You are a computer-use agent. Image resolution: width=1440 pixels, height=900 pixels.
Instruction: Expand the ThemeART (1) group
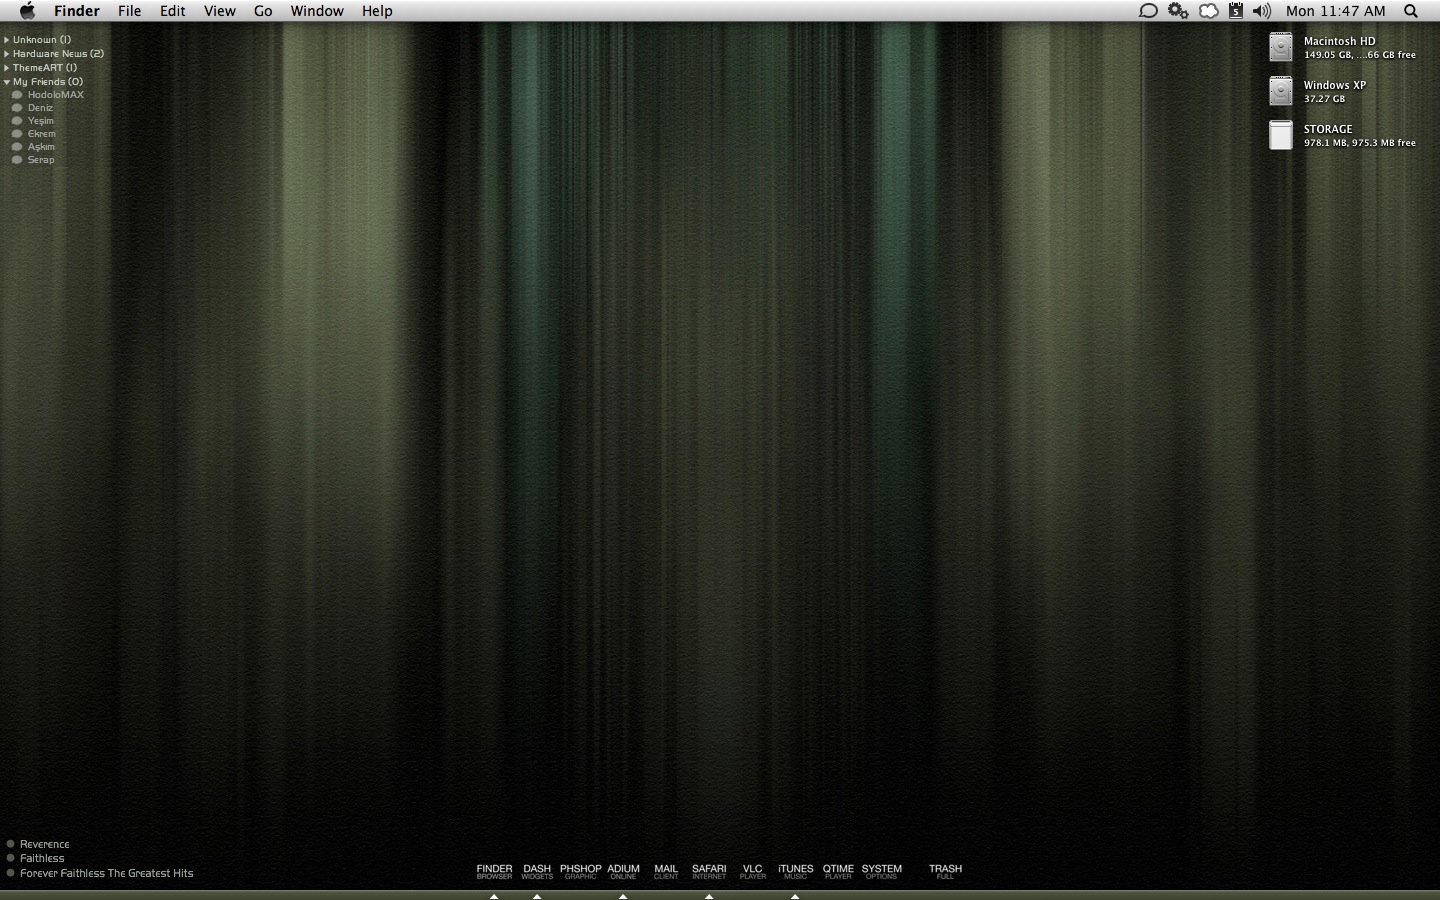(x=7, y=68)
